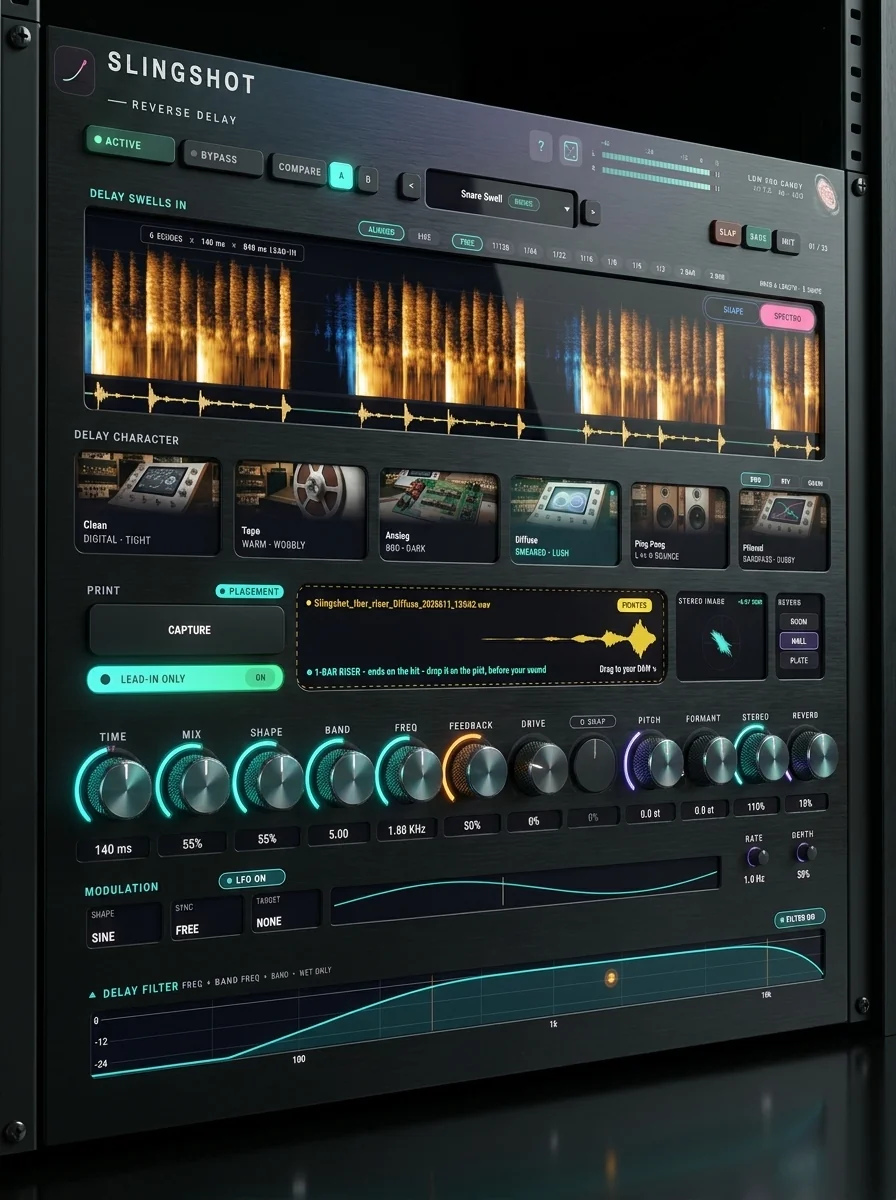This screenshot has height=1200, width=896.
Task: Select the 1/16 note division
Action: [586, 258]
